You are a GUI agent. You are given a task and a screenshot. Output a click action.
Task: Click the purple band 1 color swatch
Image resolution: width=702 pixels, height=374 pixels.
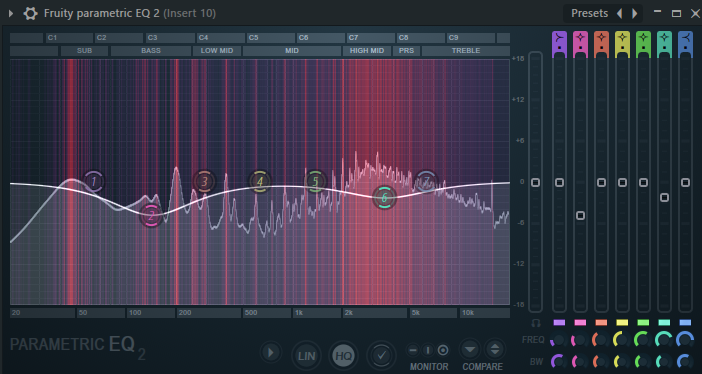(559, 322)
